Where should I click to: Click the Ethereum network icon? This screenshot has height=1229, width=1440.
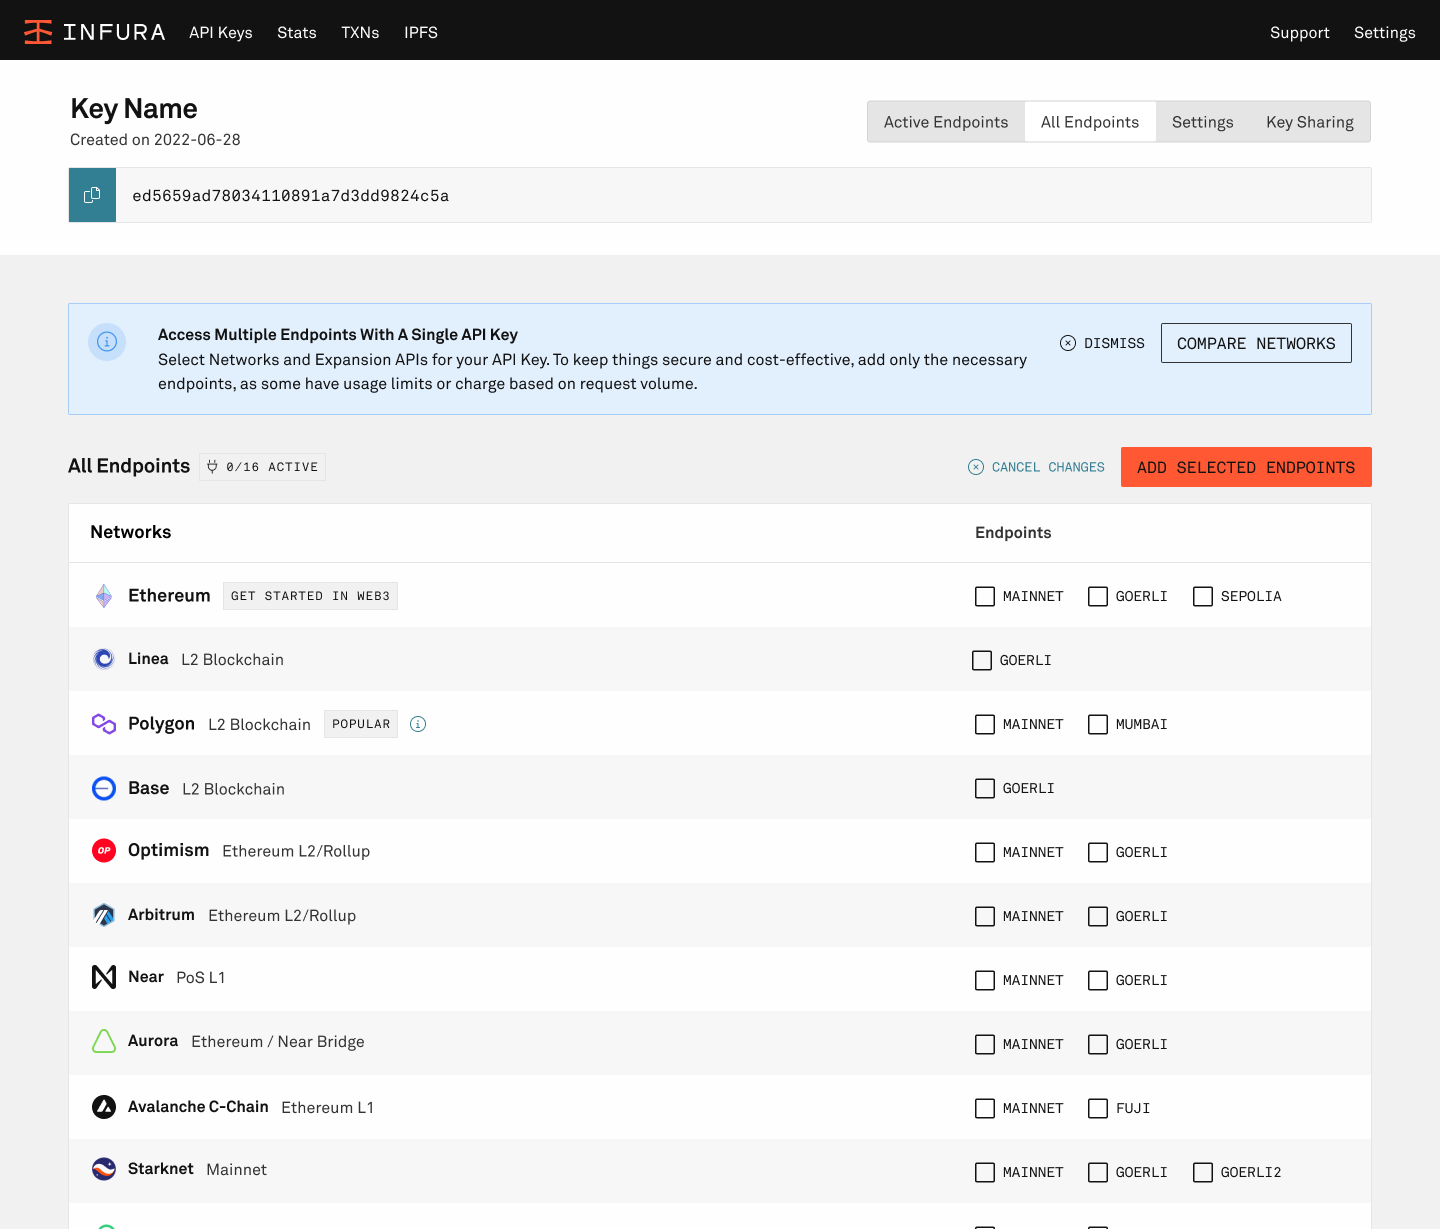104,596
